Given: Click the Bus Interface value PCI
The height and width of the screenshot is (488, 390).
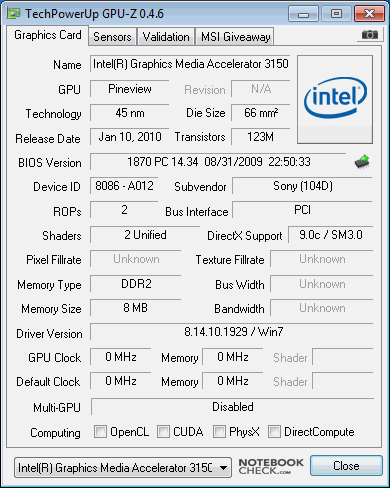Looking at the screenshot, I should click(x=303, y=210).
